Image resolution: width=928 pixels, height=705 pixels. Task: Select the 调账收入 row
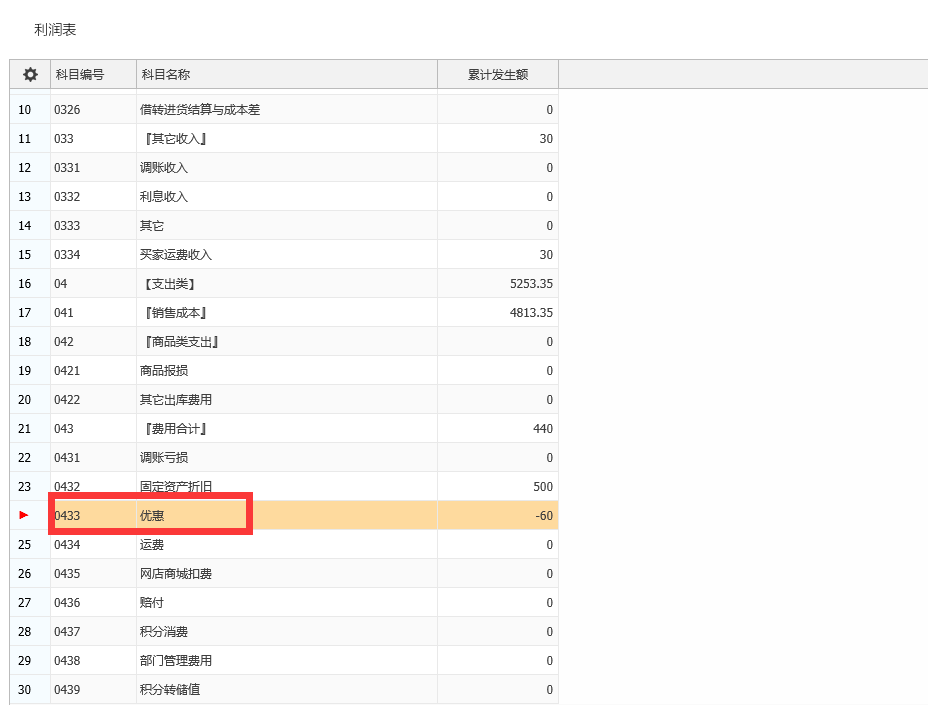(284, 168)
